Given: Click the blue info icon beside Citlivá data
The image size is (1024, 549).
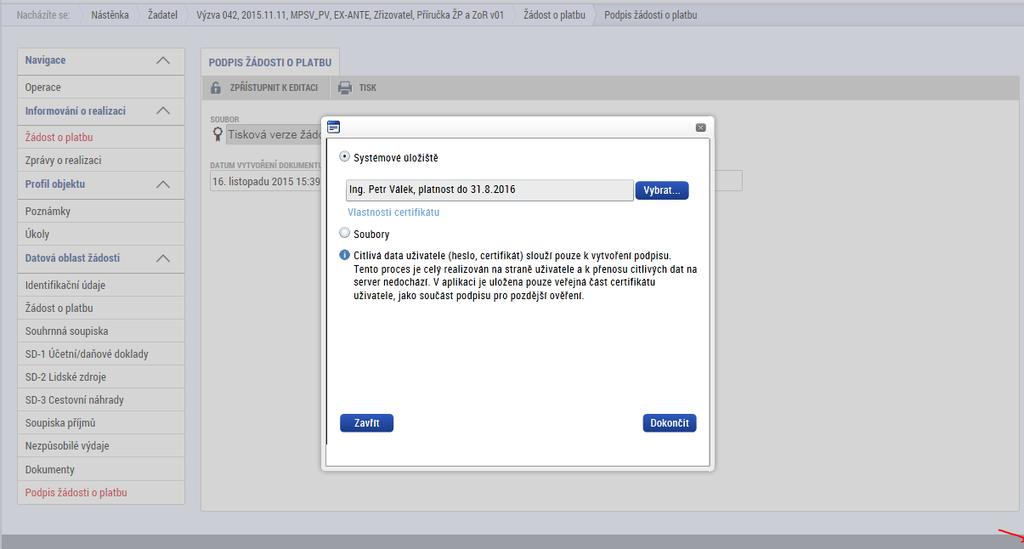Looking at the screenshot, I should [x=344, y=255].
